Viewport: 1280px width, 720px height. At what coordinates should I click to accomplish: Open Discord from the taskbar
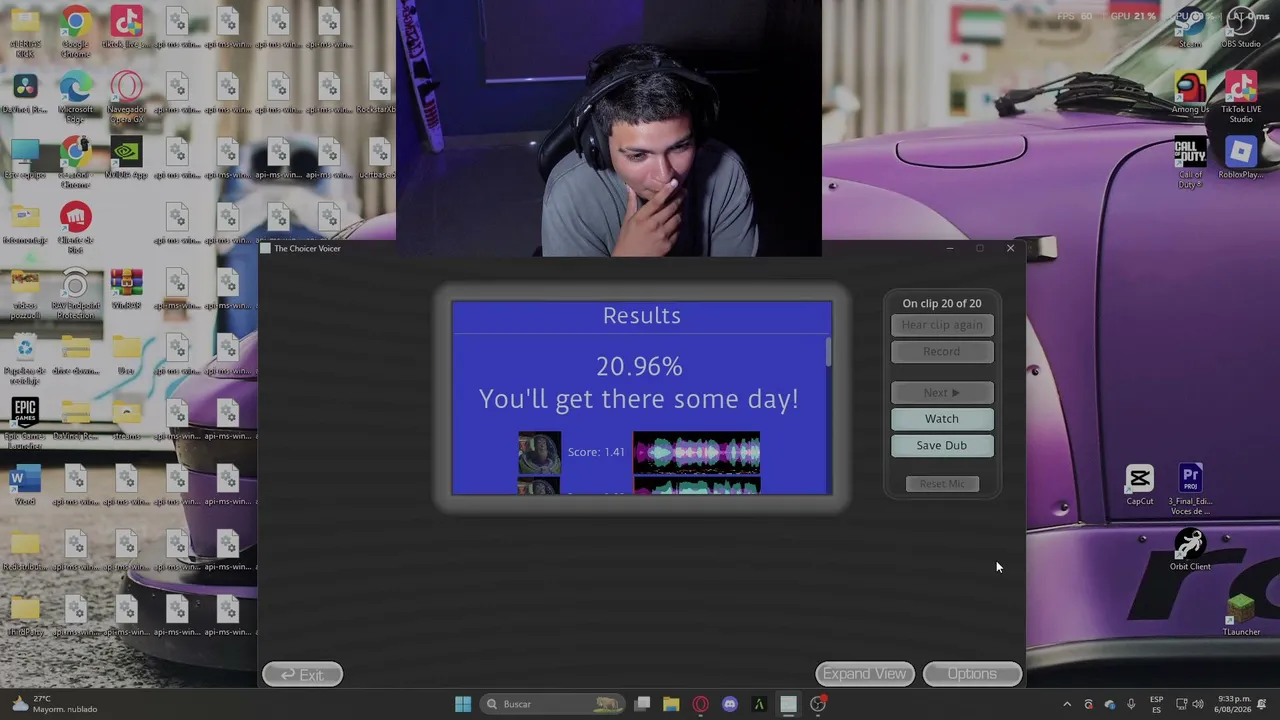730,704
